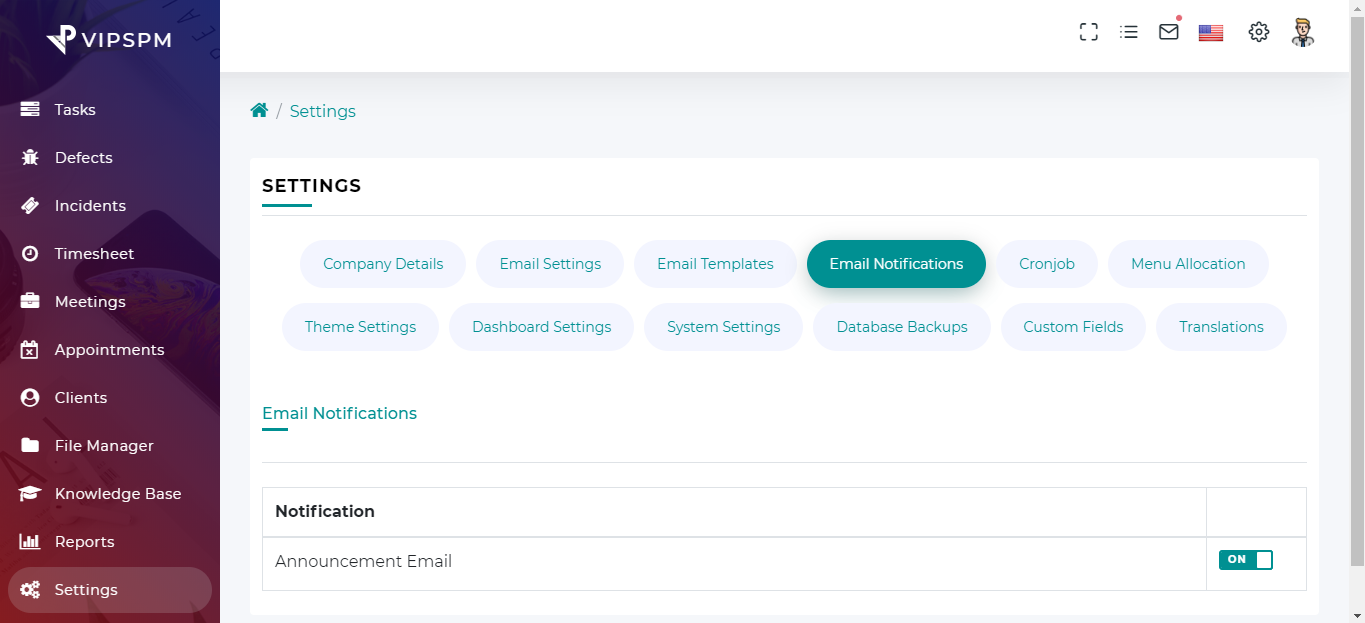Viewport: 1365px width, 623px height.
Task: Click the home icon in breadcrumb
Action: click(259, 111)
